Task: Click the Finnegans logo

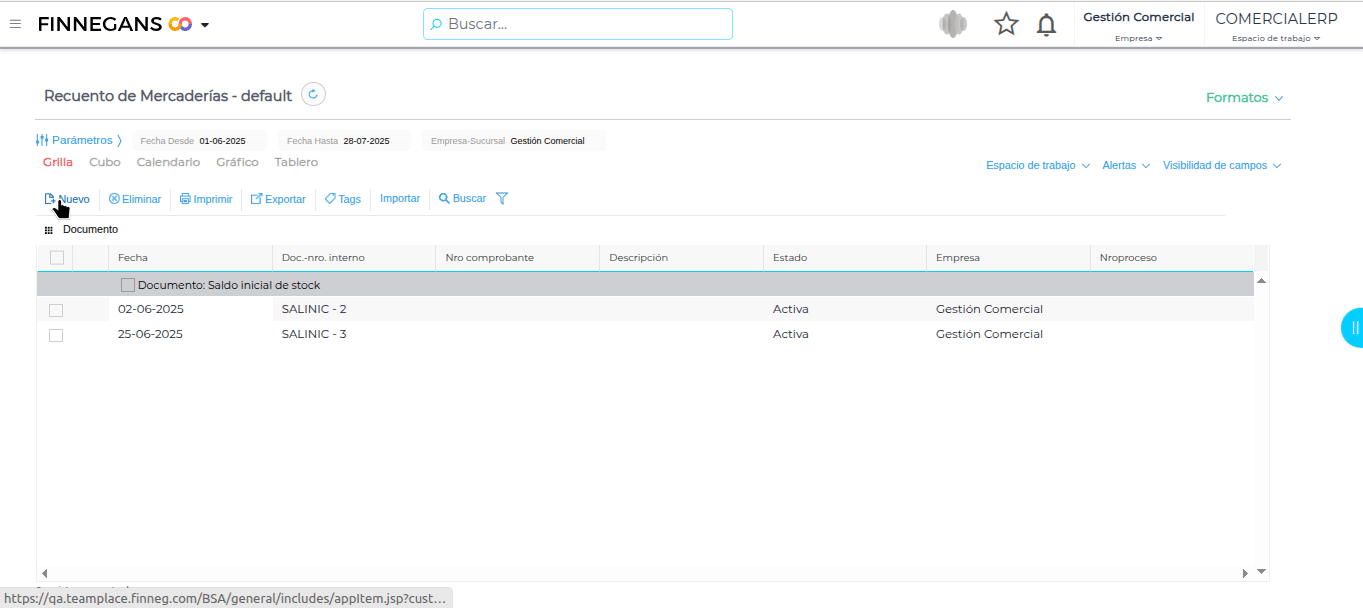Action: pyautogui.click(x=115, y=24)
